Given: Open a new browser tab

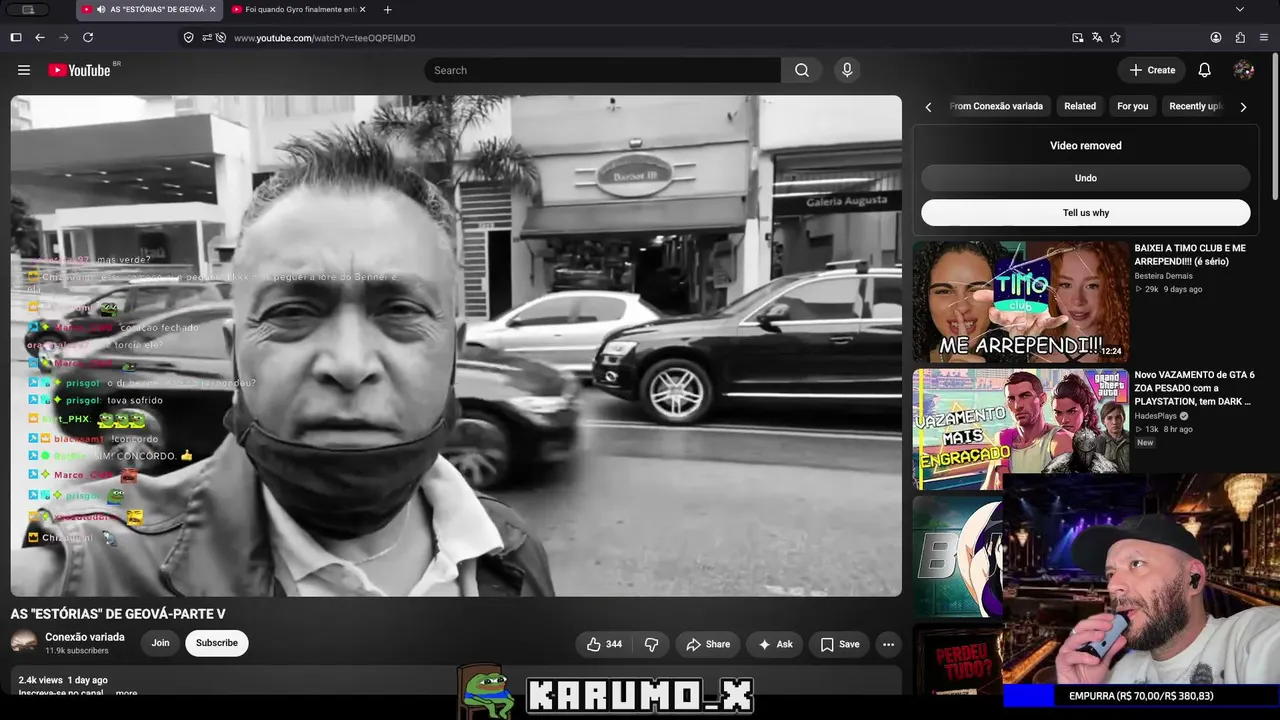Looking at the screenshot, I should 388,10.
